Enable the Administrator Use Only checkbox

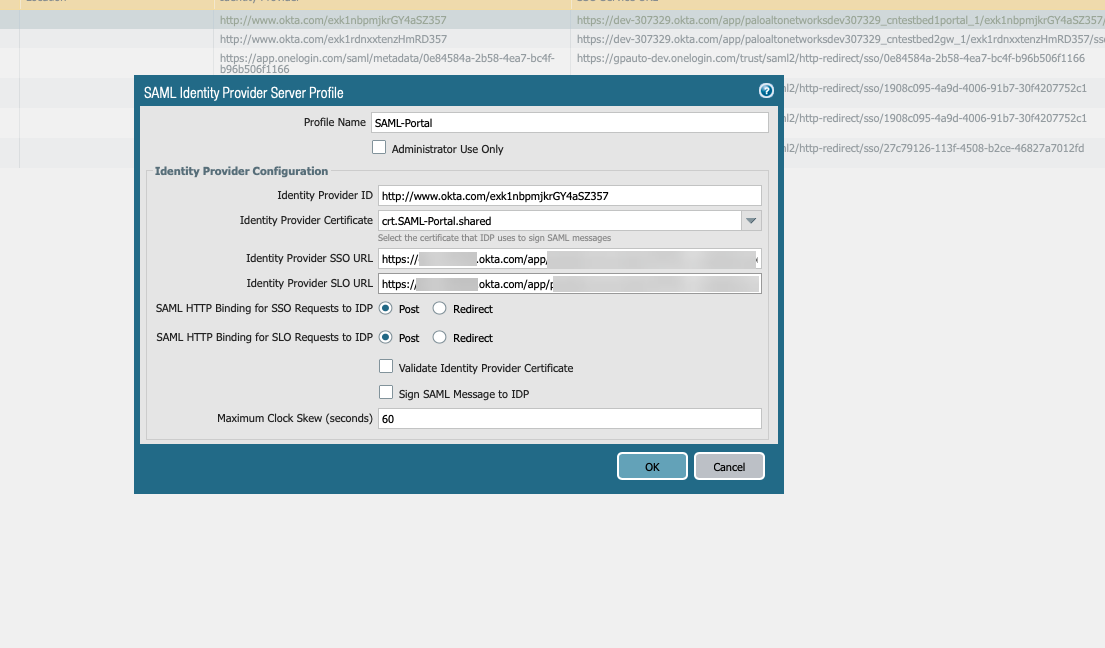click(x=379, y=148)
